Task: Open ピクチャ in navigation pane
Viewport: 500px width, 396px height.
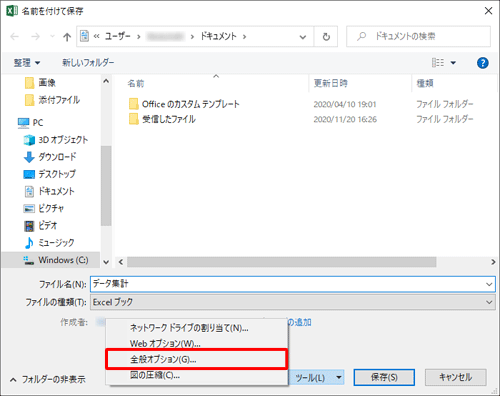Action: pos(44,209)
